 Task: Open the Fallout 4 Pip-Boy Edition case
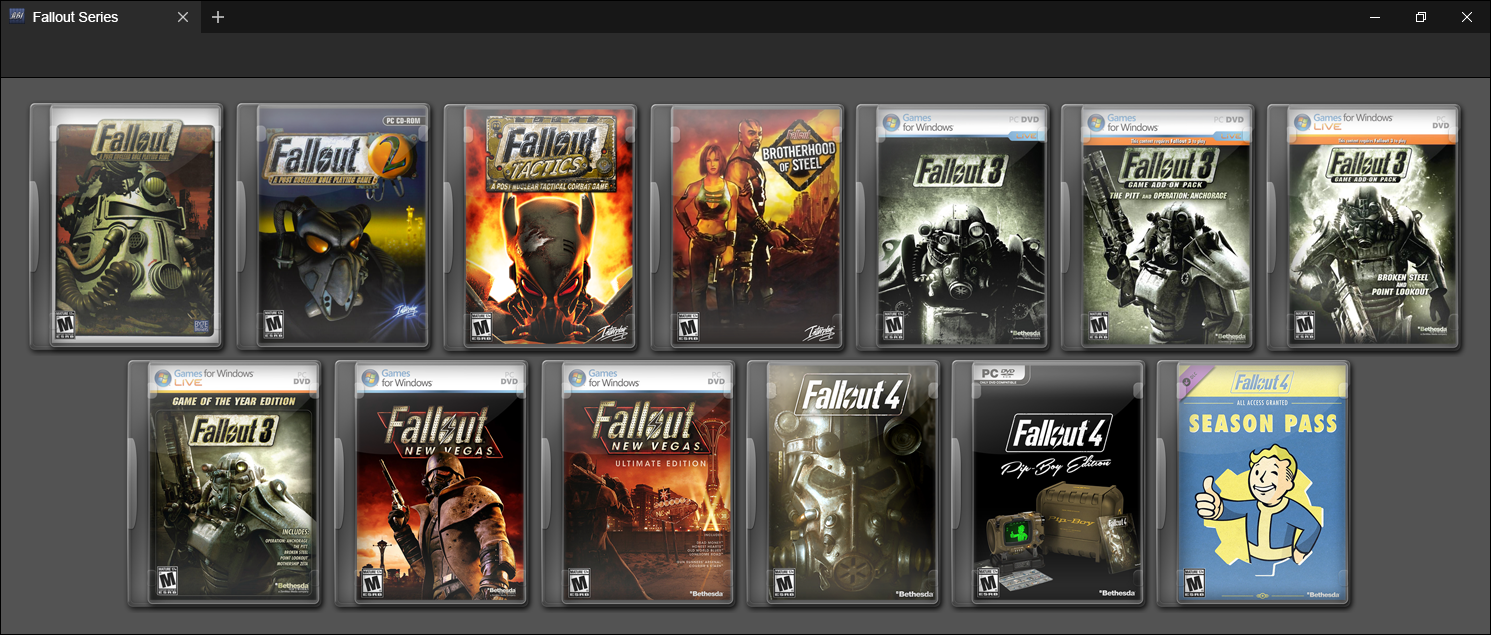1049,483
